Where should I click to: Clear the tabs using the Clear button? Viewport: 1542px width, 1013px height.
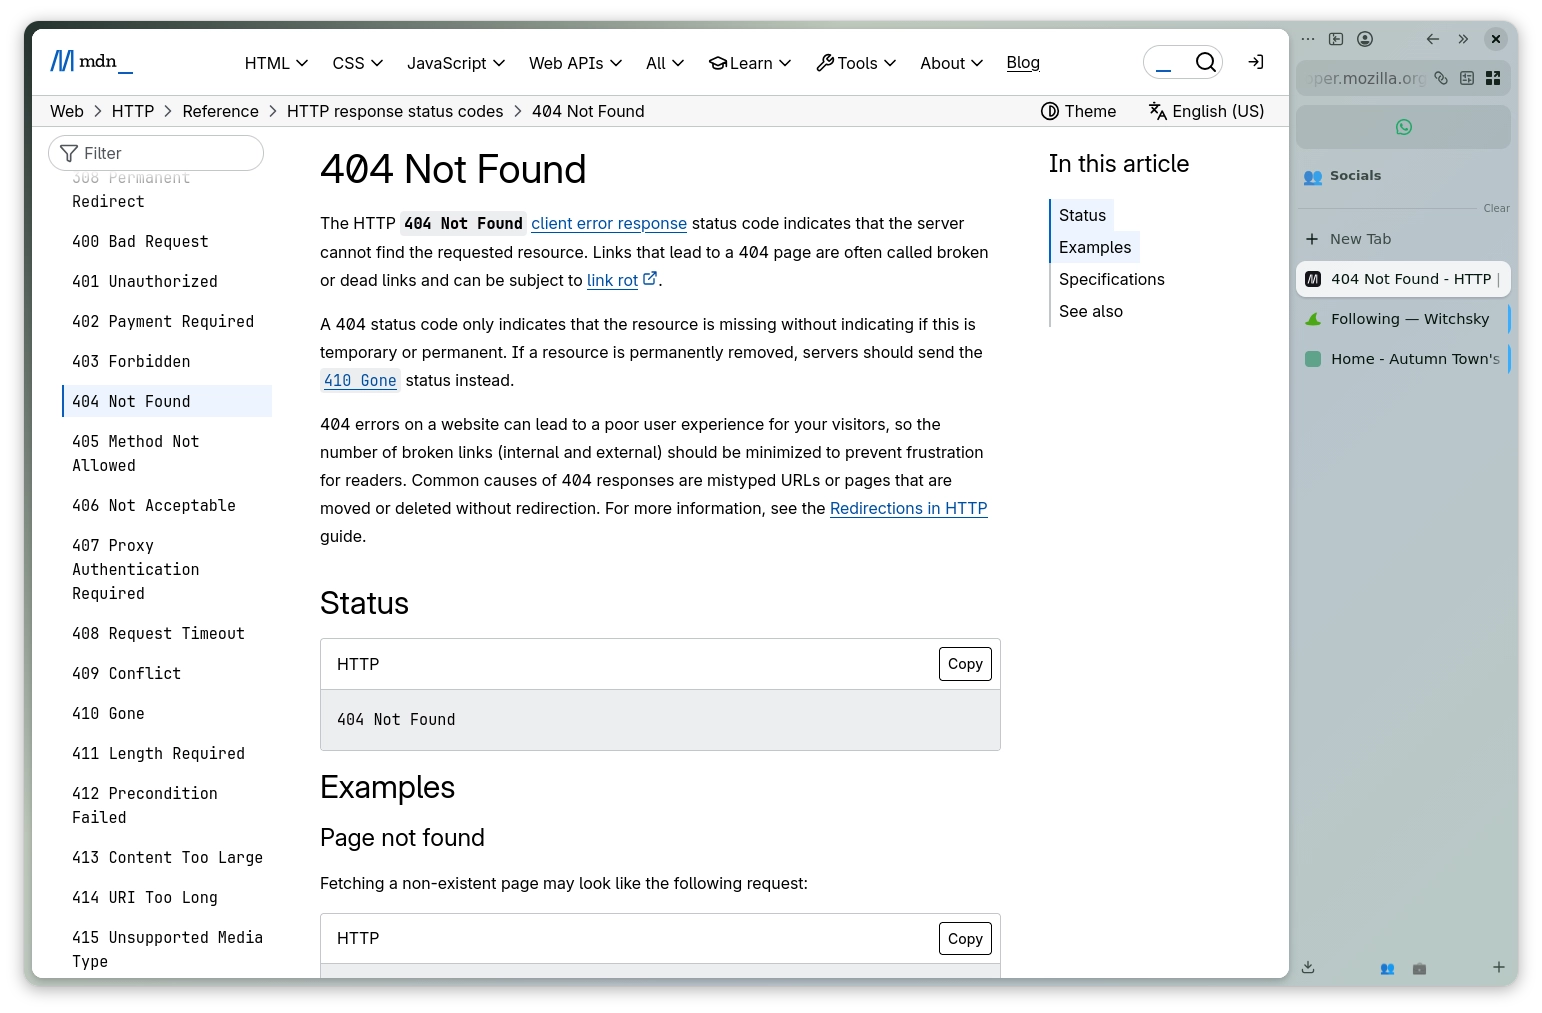(x=1496, y=208)
